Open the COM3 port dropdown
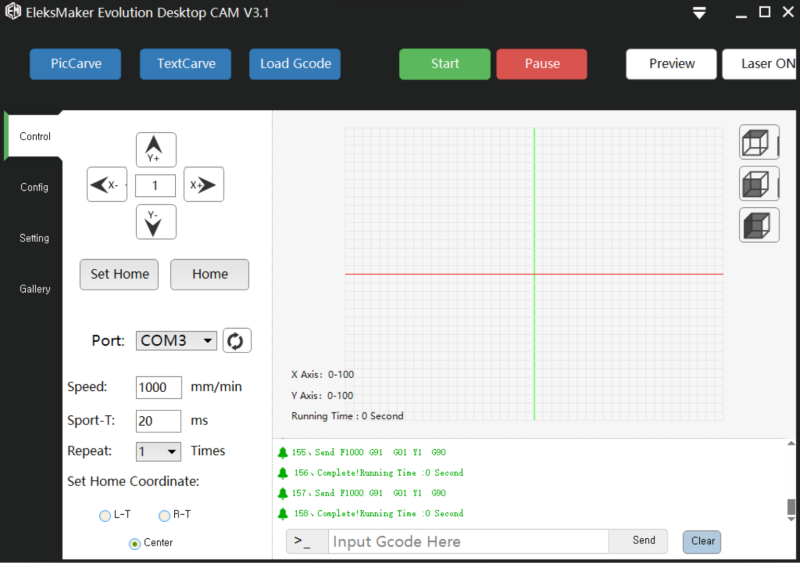 click(x=176, y=340)
